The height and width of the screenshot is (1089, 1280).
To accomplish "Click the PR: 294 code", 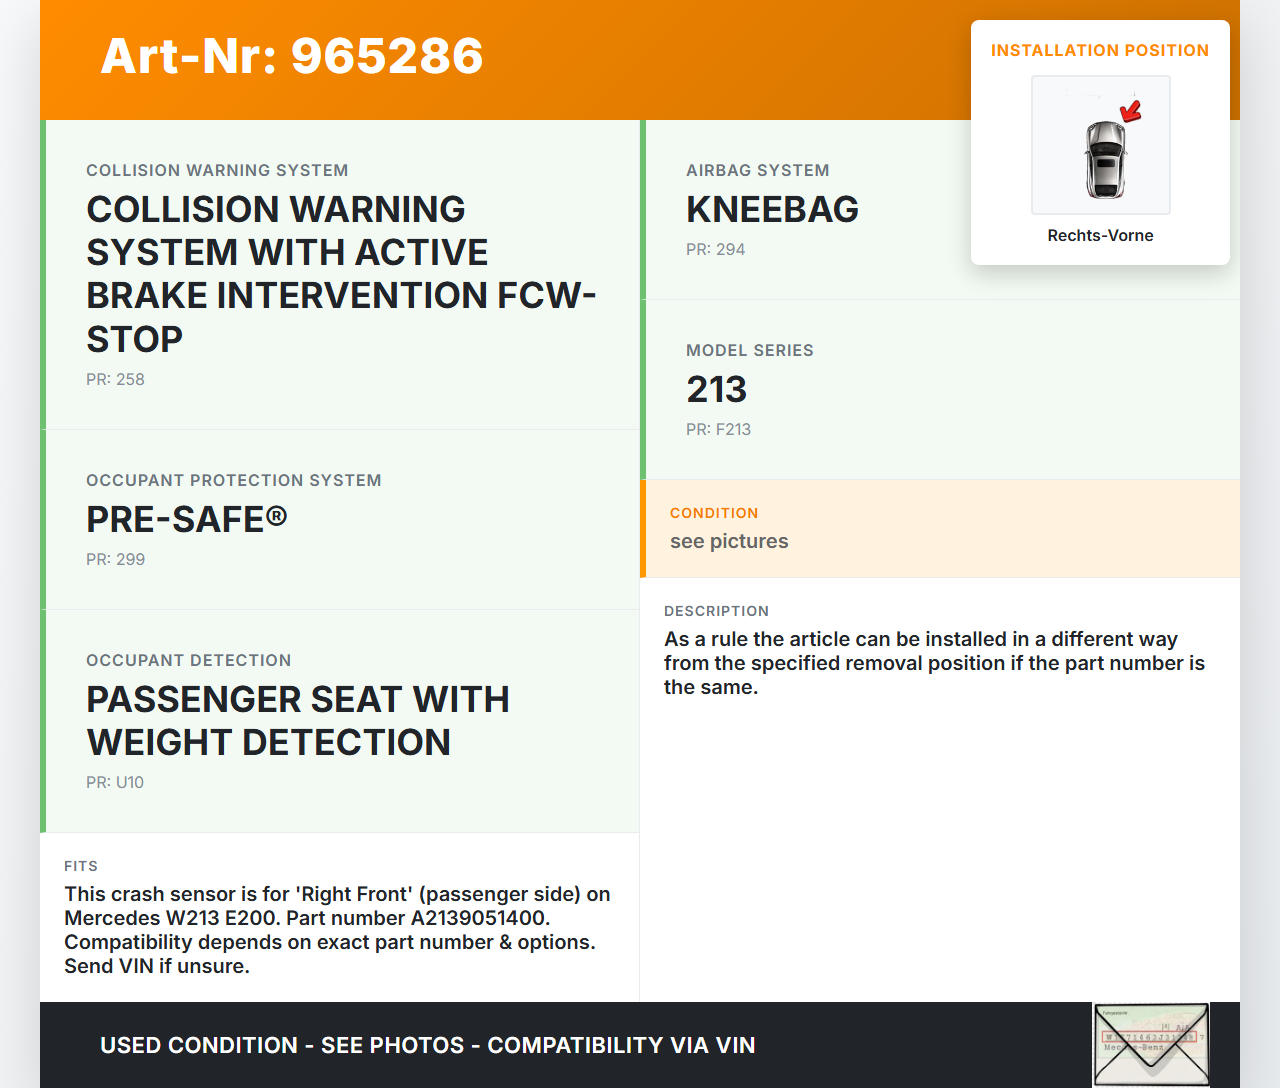I will click(715, 249).
